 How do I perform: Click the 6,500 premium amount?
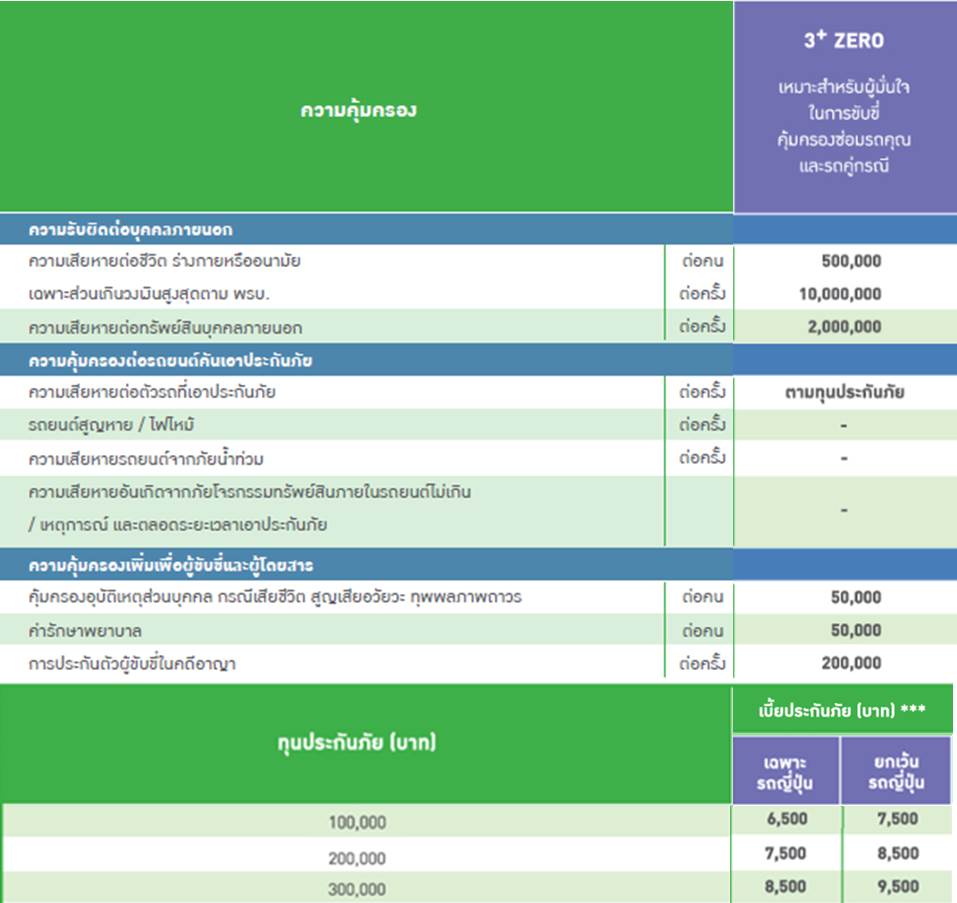click(786, 819)
